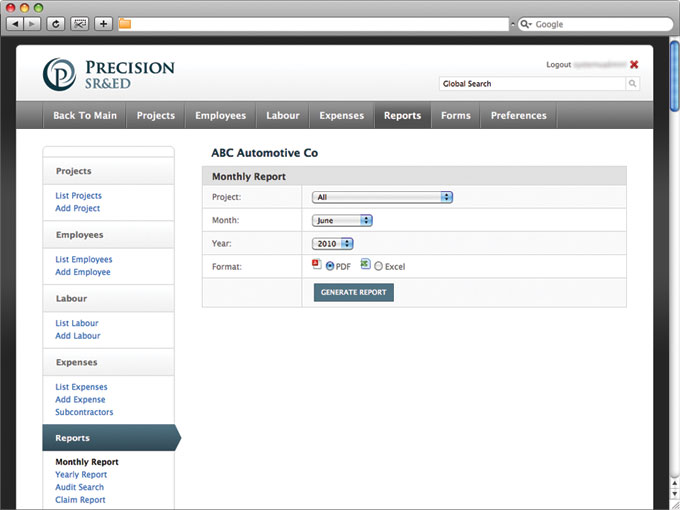680x510 pixels.
Task: Click the Projects sidebar section header
Action: coord(108,171)
